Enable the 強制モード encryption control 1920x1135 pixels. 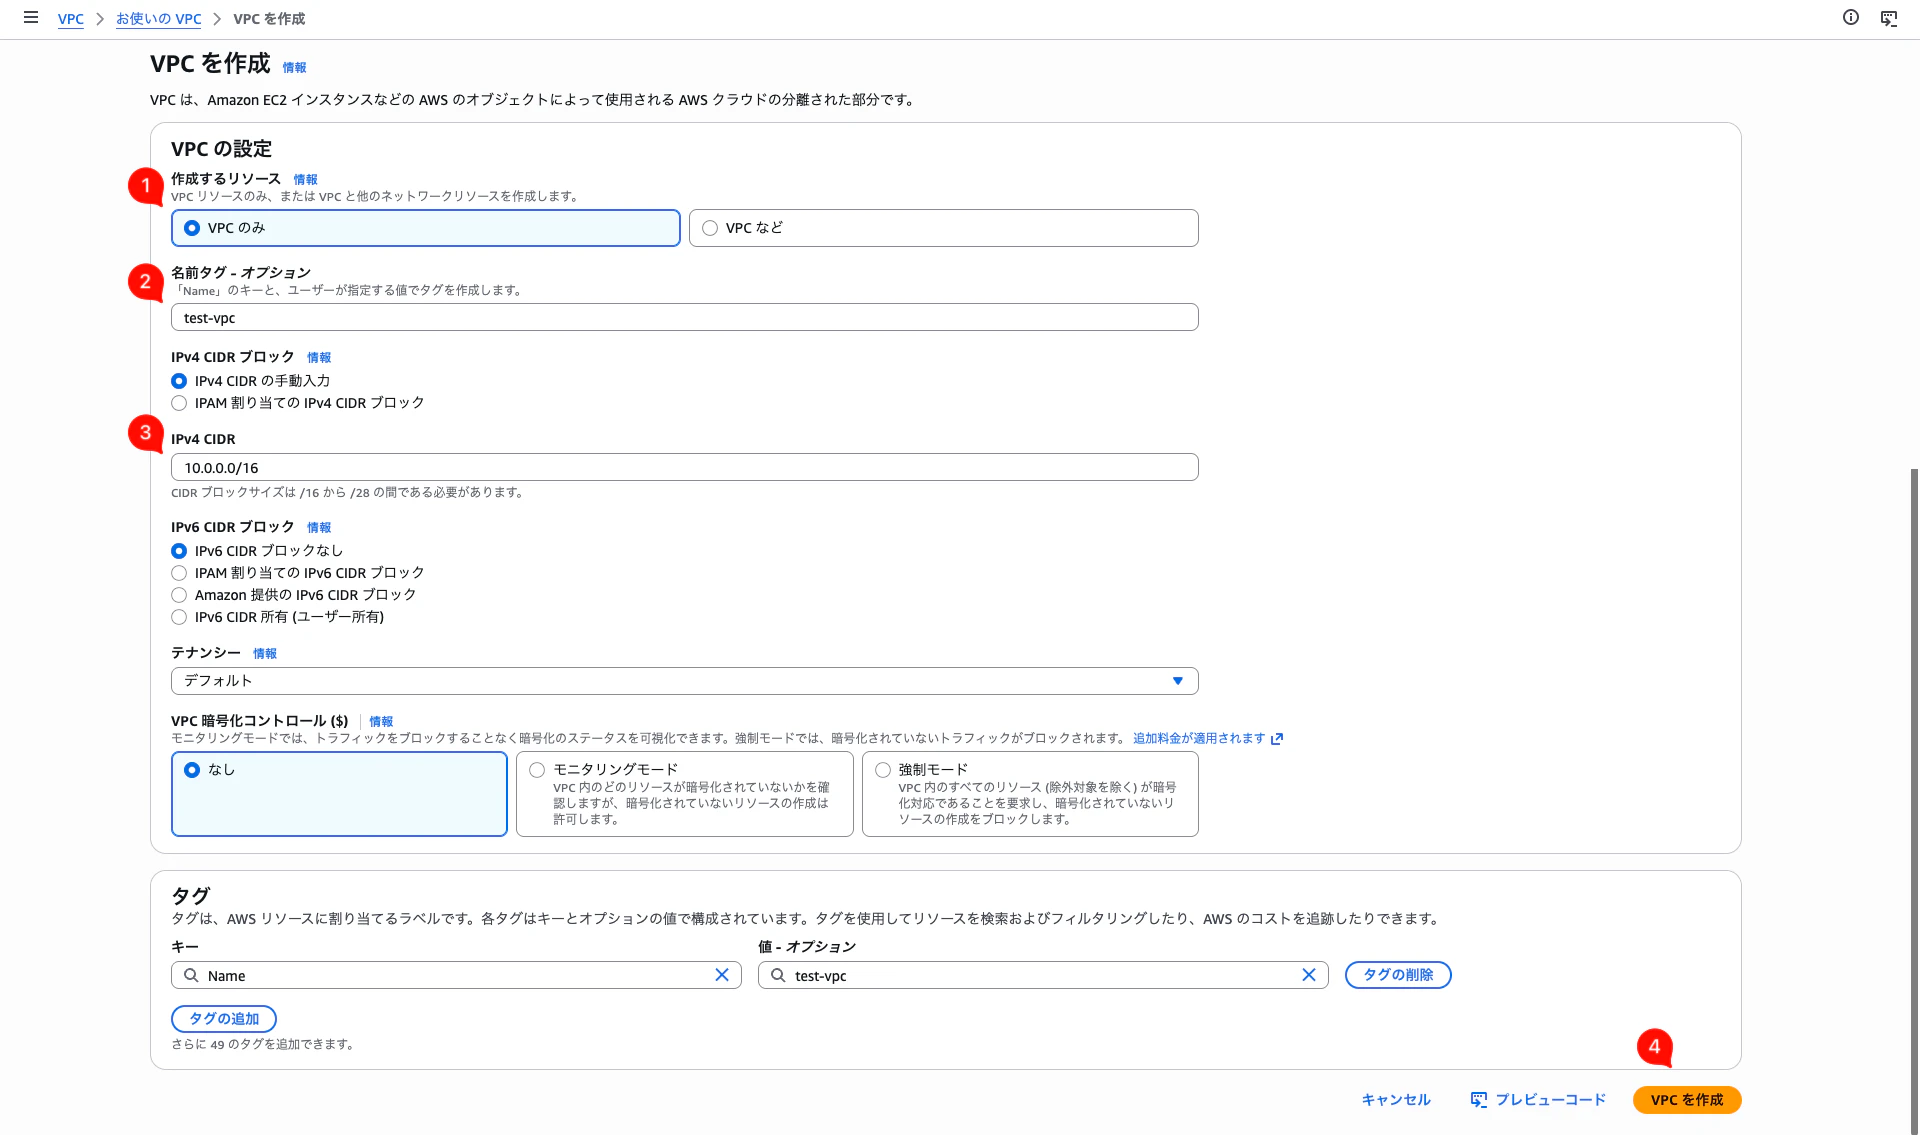click(882, 769)
